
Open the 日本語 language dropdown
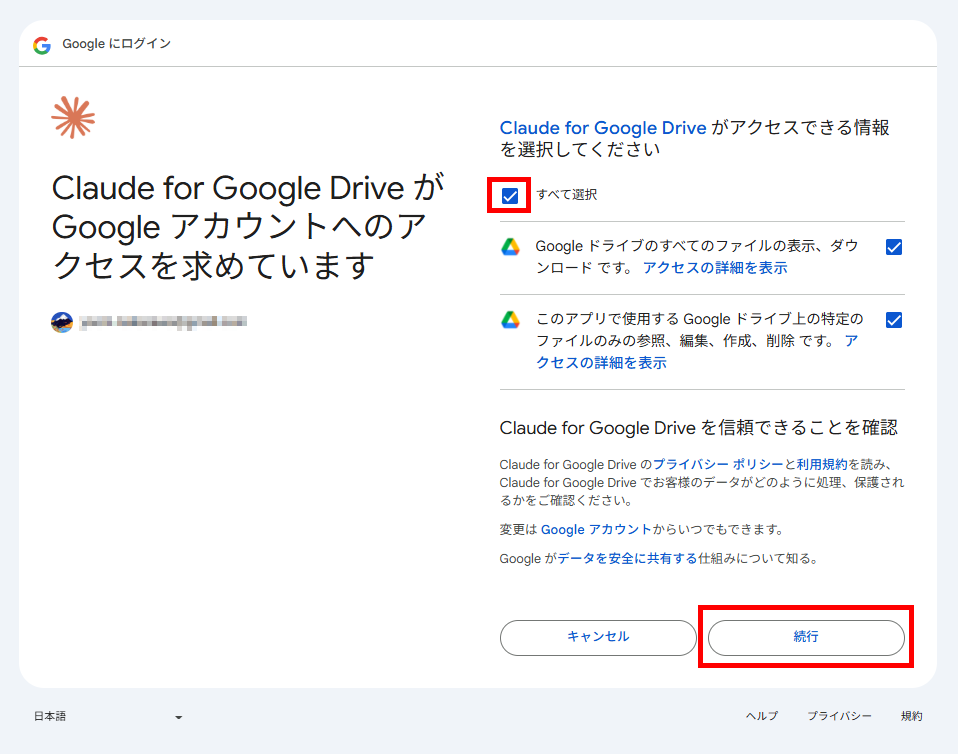point(108,716)
